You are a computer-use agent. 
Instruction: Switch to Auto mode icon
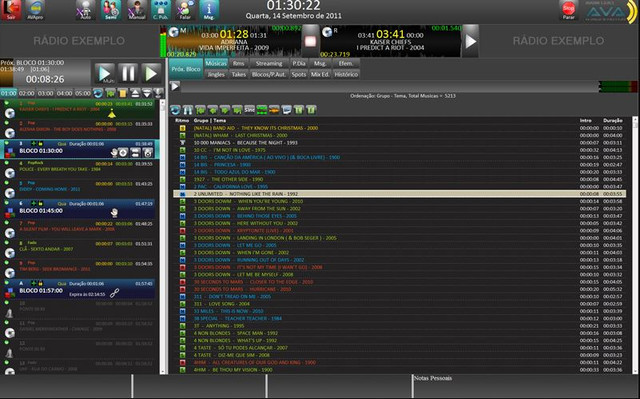coord(85,10)
